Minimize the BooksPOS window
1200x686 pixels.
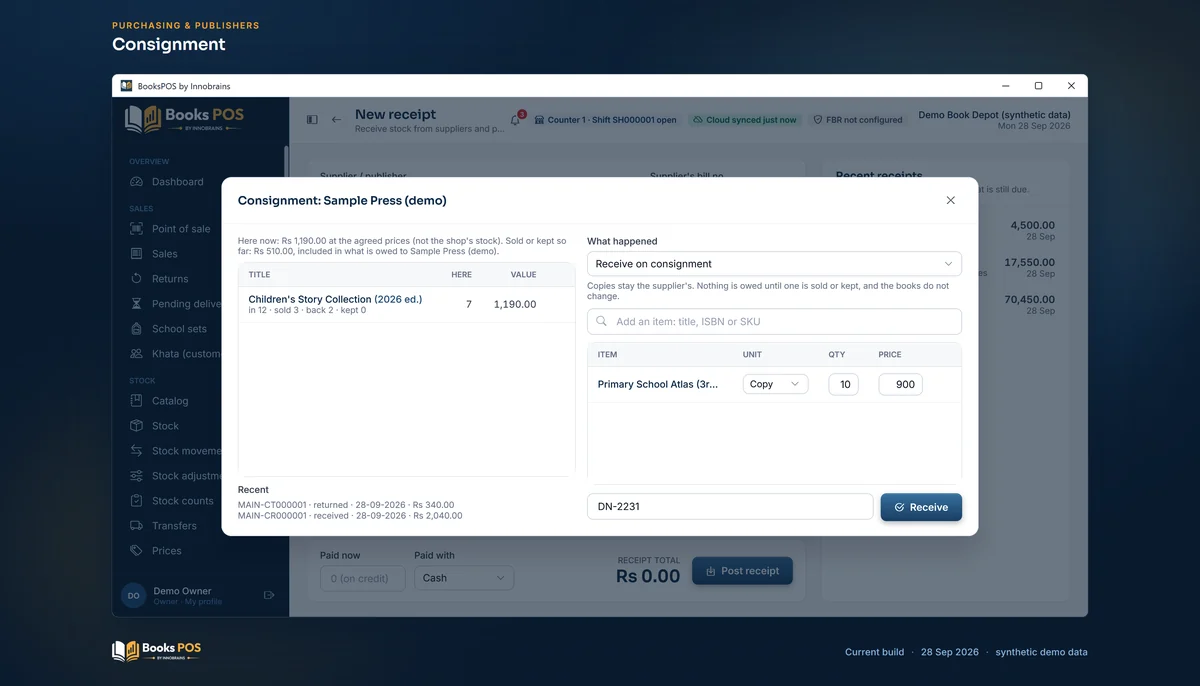tap(1005, 86)
